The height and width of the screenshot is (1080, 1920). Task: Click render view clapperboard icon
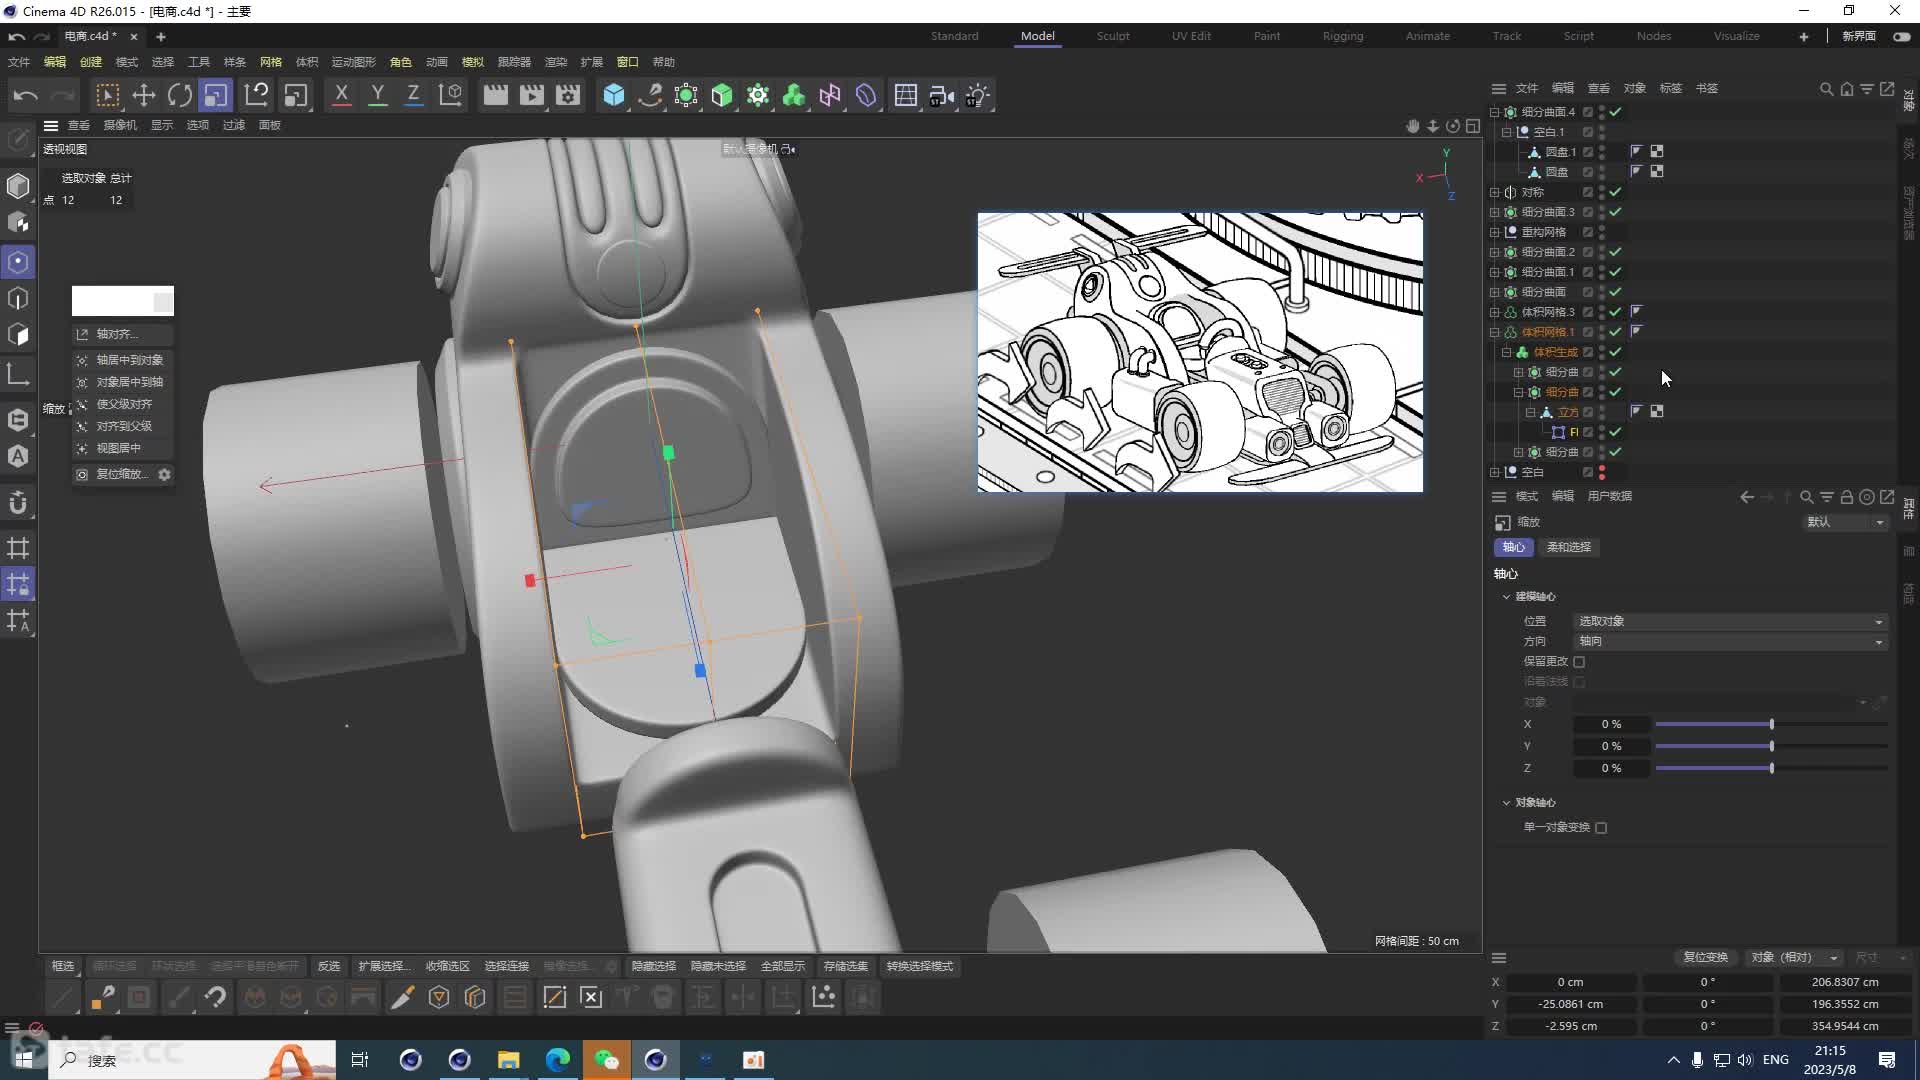coord(495,96)
